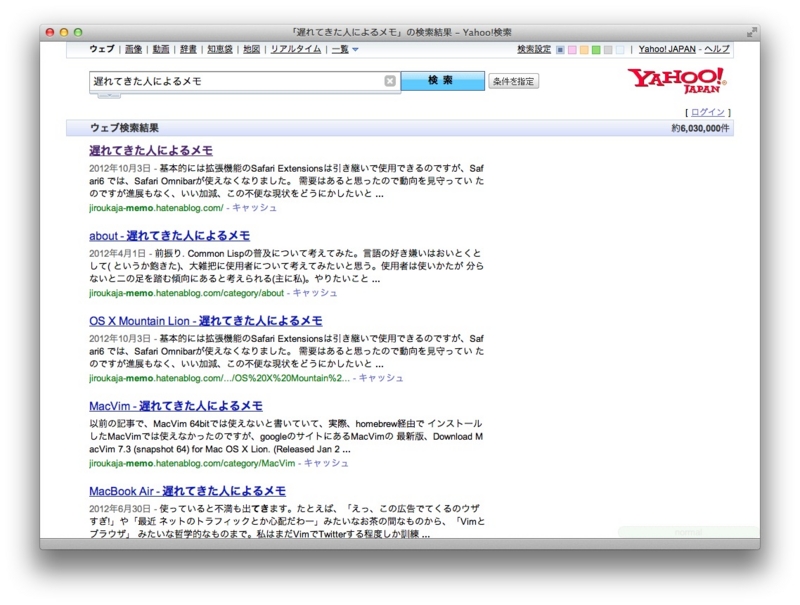Enable the pink theme square
This screenshot has width=800, height=605.
pyautogui.click(x=571, y=48)
